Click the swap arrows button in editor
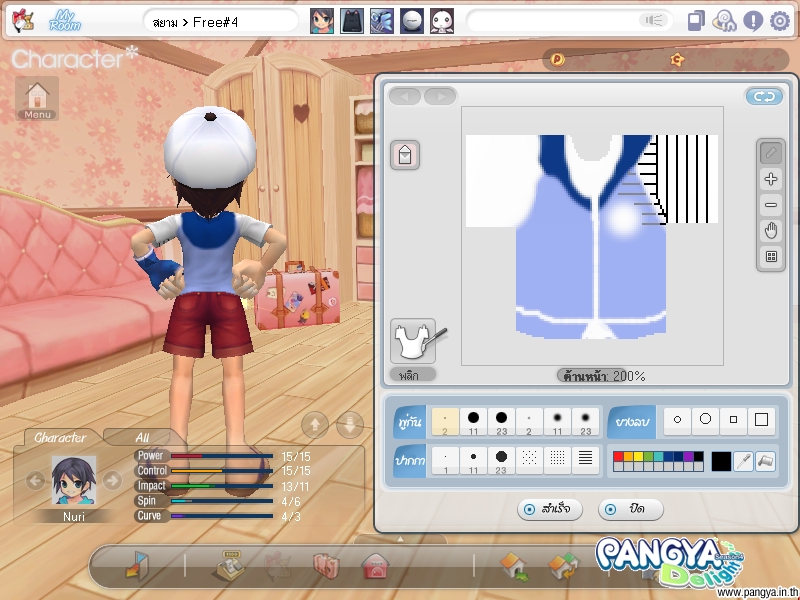Image resolution: width=800 pixels, height=600 pixels. coord(764,96)
